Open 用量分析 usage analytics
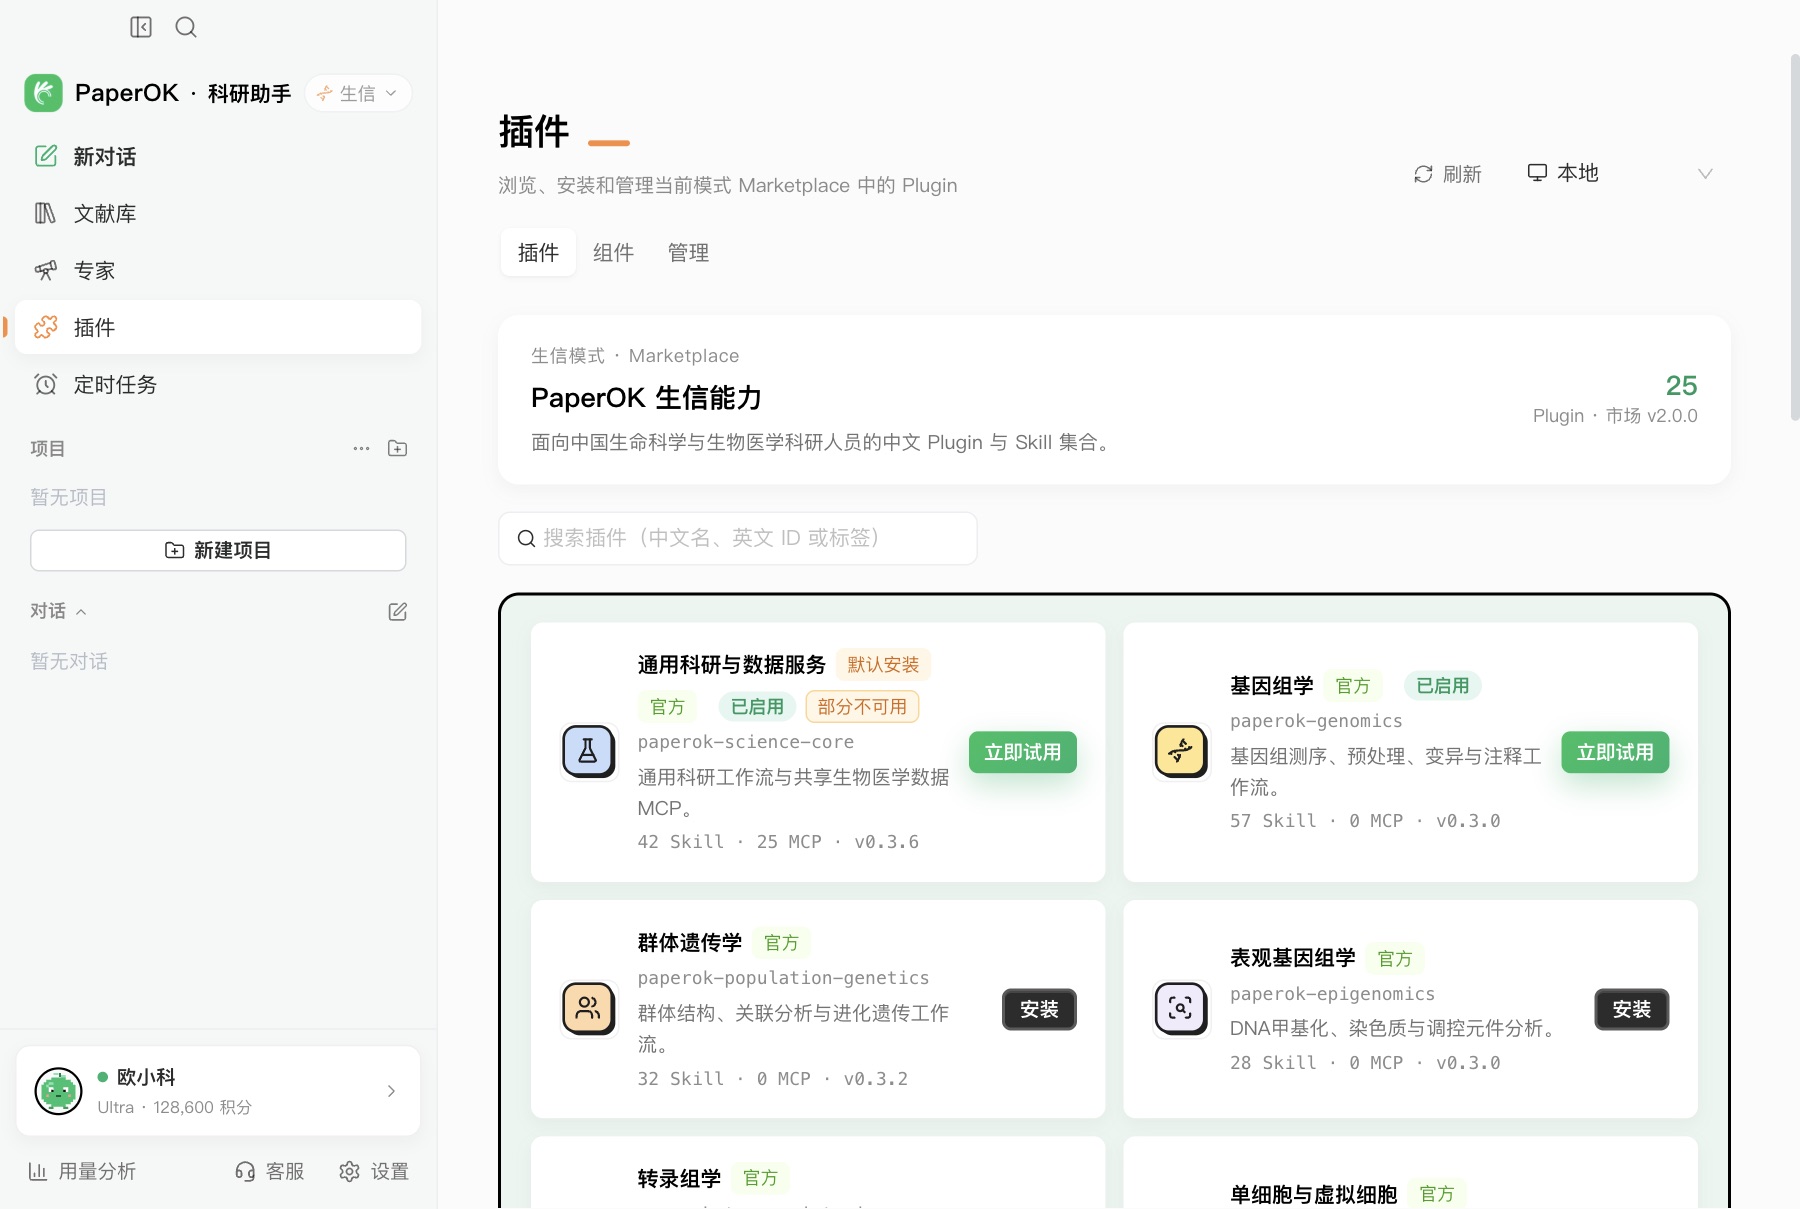Viewport: 1800px width, 1209px height. tap(82, 1171)
